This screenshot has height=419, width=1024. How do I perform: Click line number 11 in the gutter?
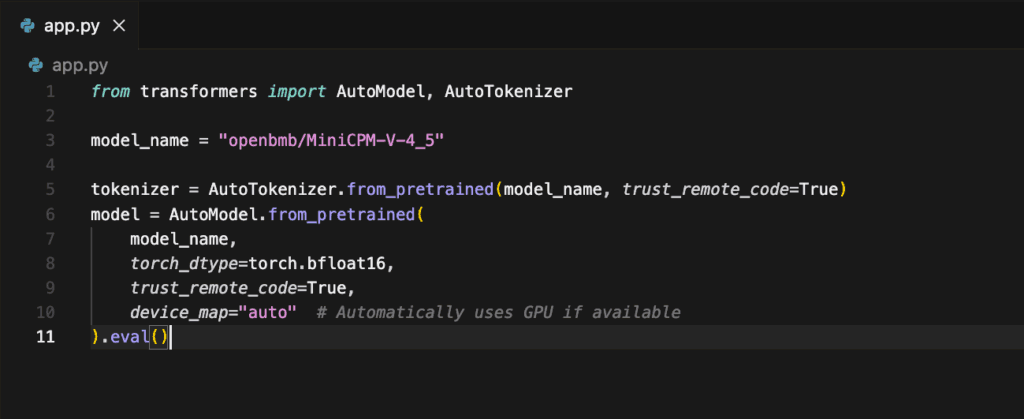(46, 337)
